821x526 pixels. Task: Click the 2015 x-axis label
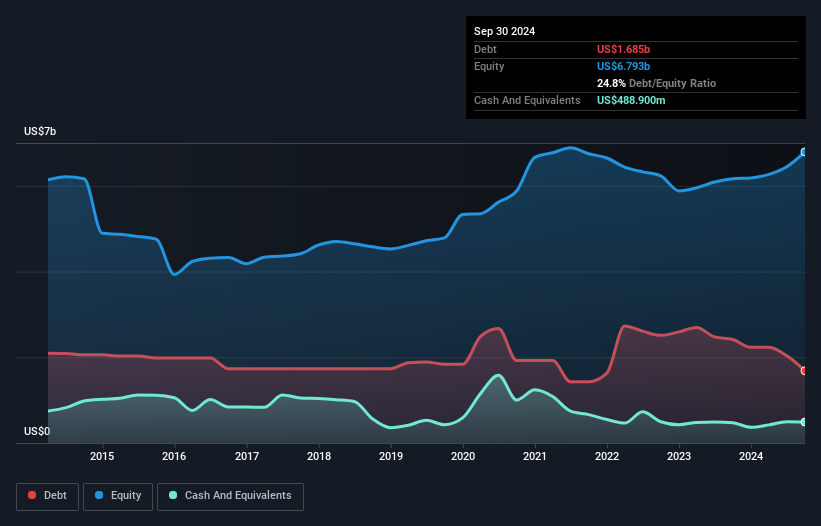(102, 456)
